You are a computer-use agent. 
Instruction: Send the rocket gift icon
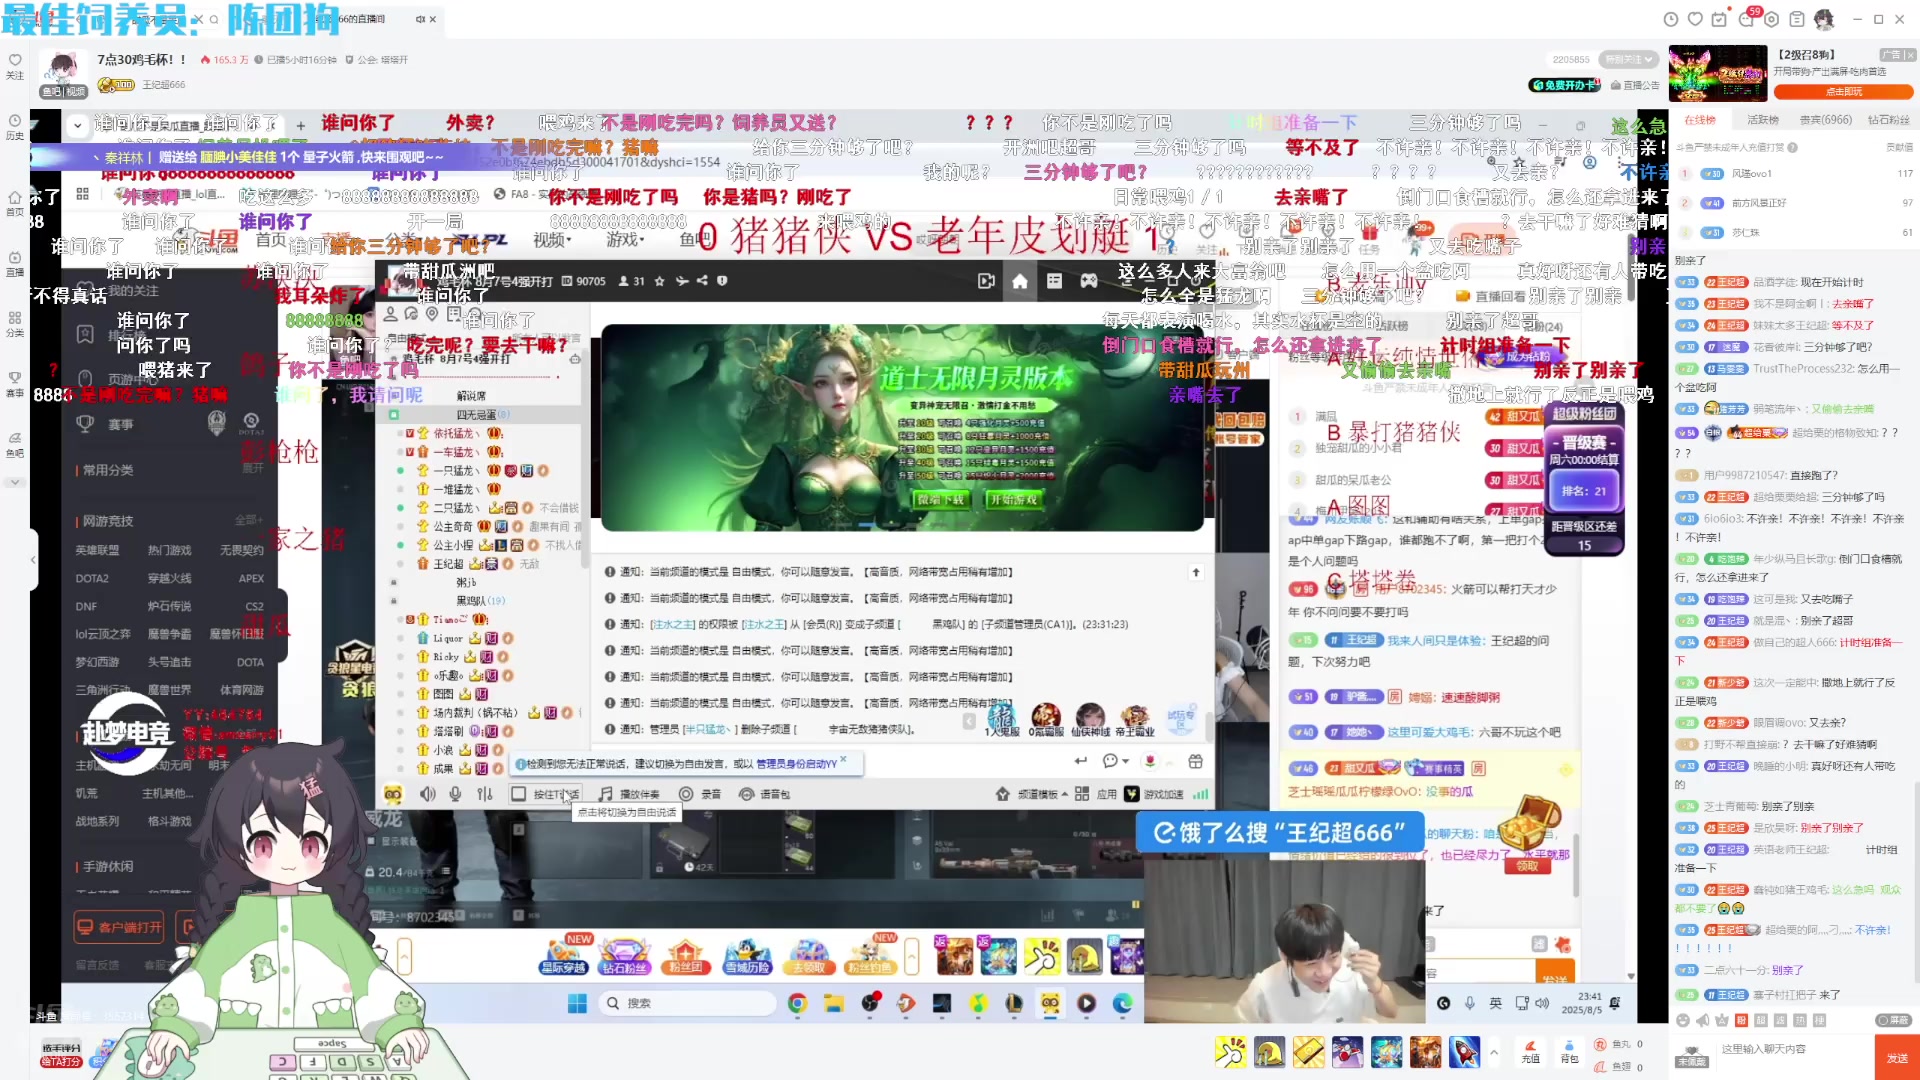click(1464, 1052)
